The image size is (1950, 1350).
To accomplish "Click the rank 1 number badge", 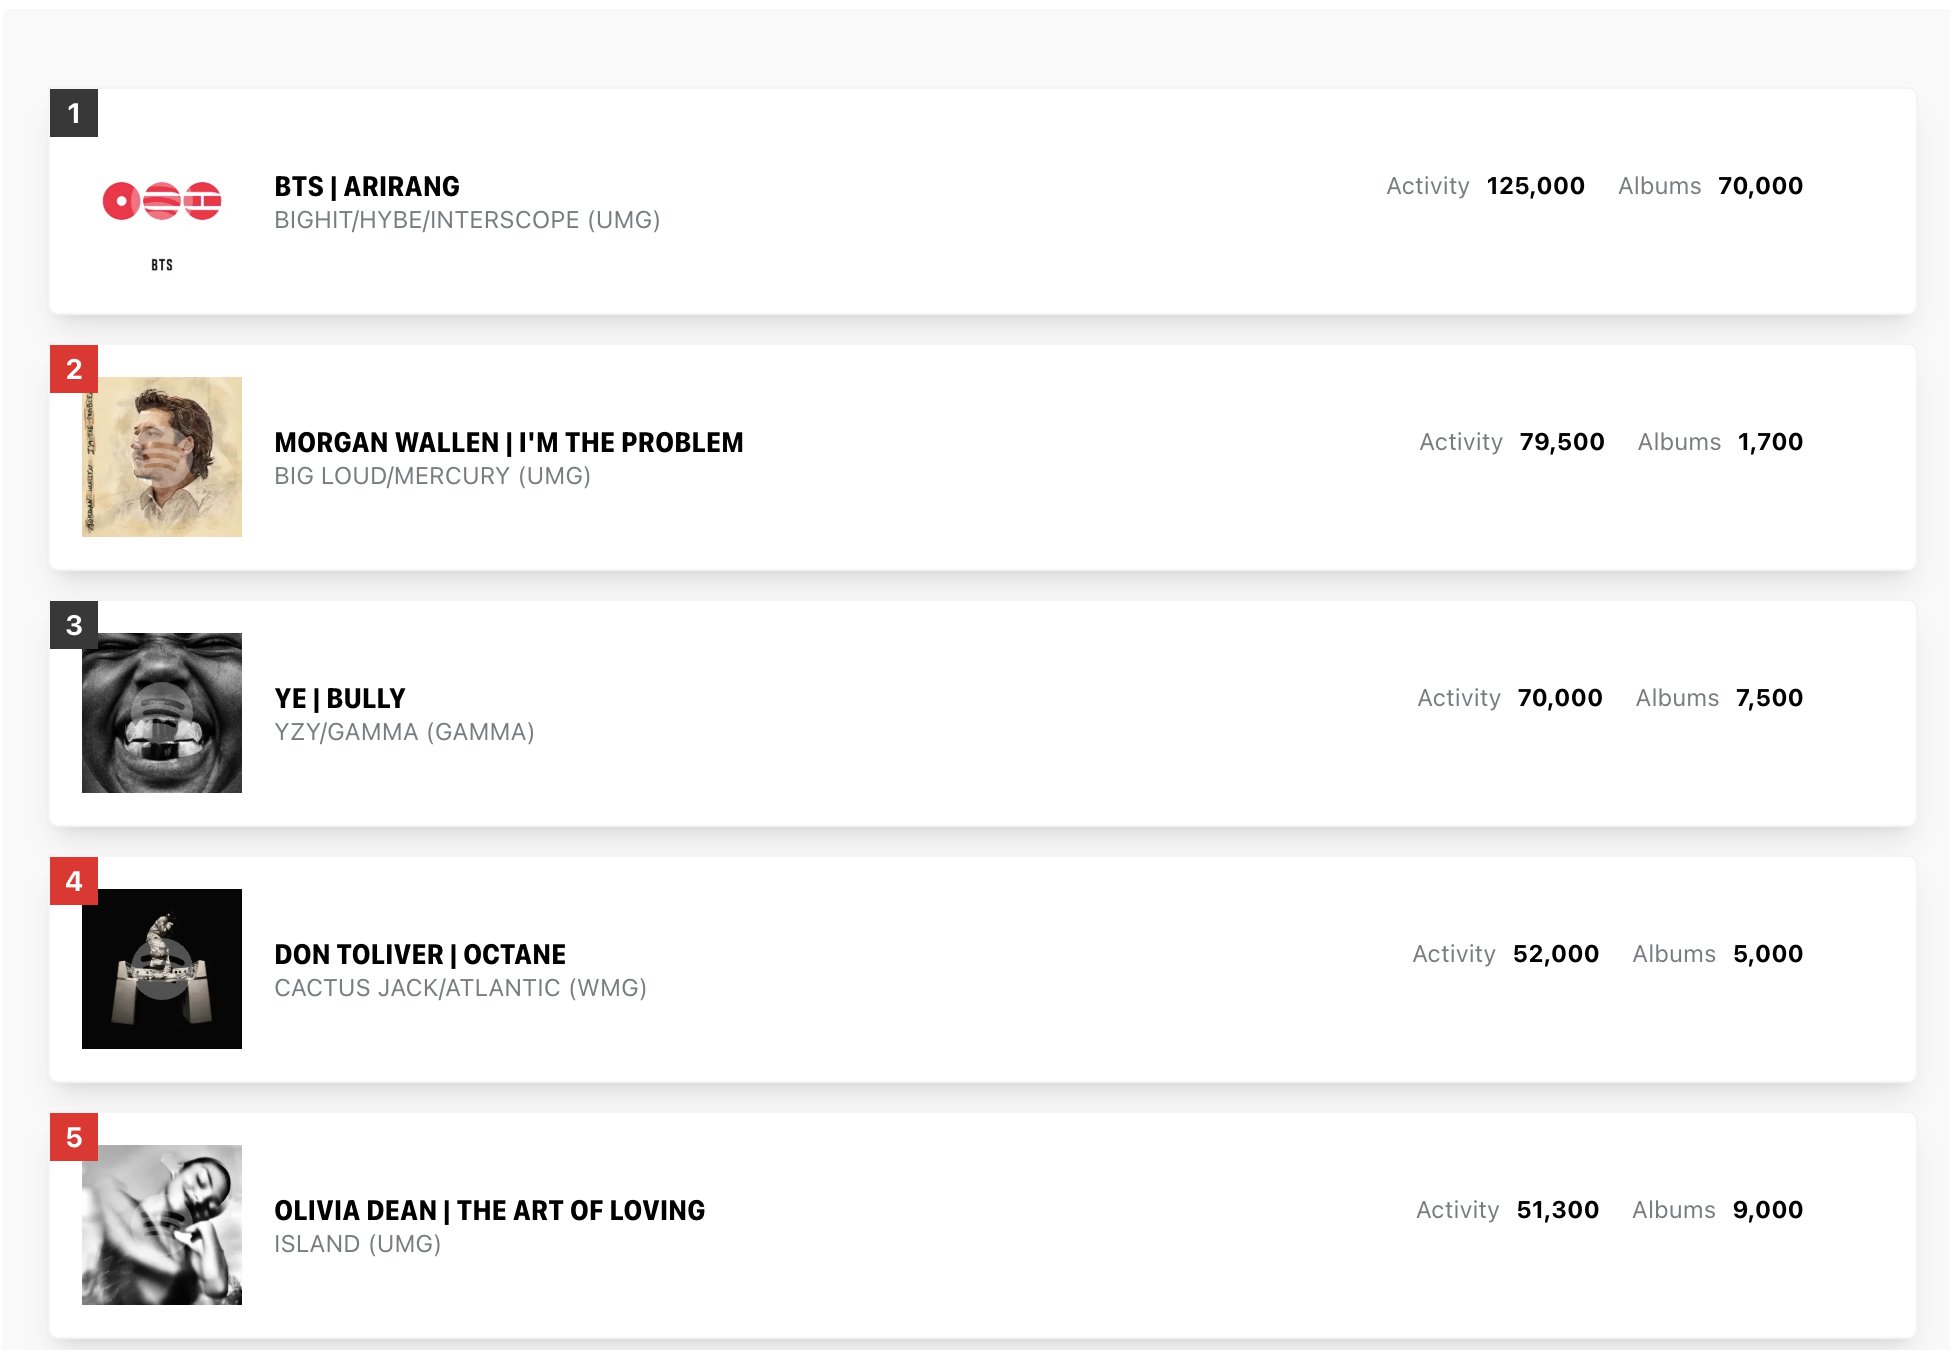I will pyautogui.click(x=74, y=113).
